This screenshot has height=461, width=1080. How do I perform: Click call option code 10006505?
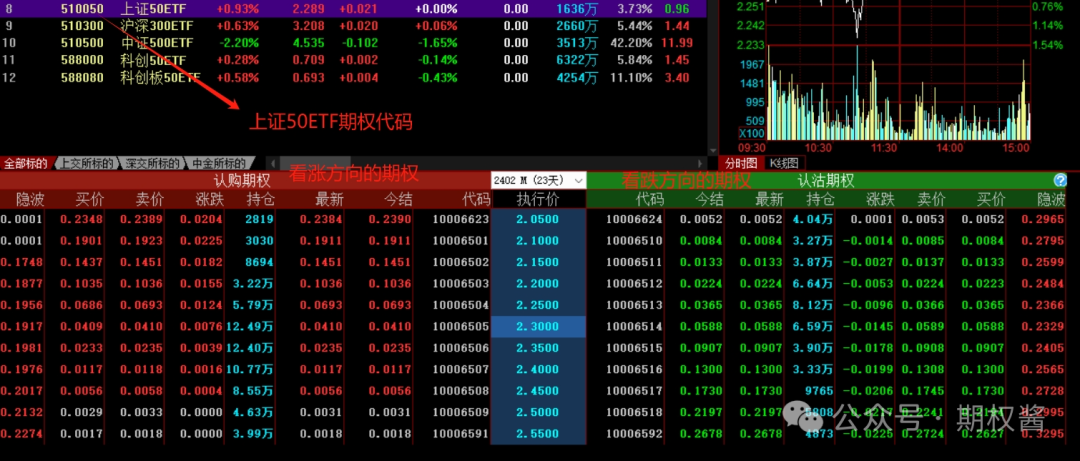pos(461,327)
